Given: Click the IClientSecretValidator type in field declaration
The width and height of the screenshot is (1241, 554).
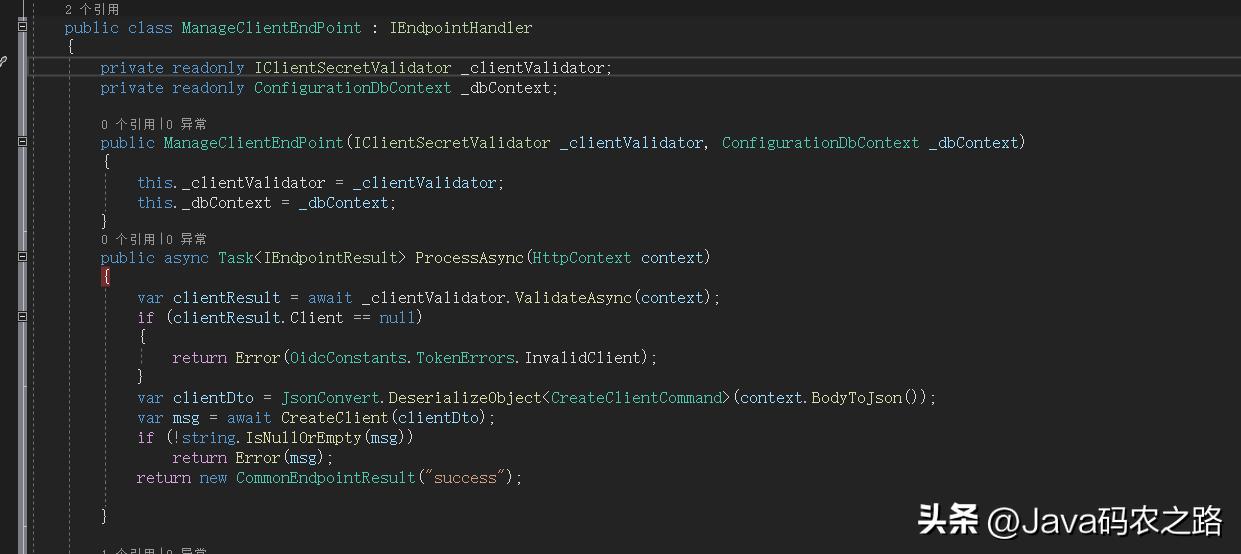Looking at the screenshot, I should [x=352, y=68].
